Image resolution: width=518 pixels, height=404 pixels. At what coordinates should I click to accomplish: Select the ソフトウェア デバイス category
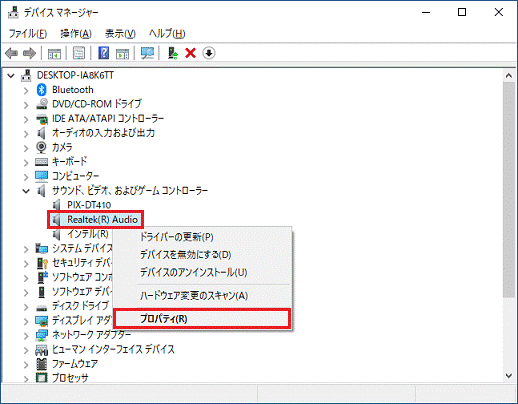click(x=82, y=292)
